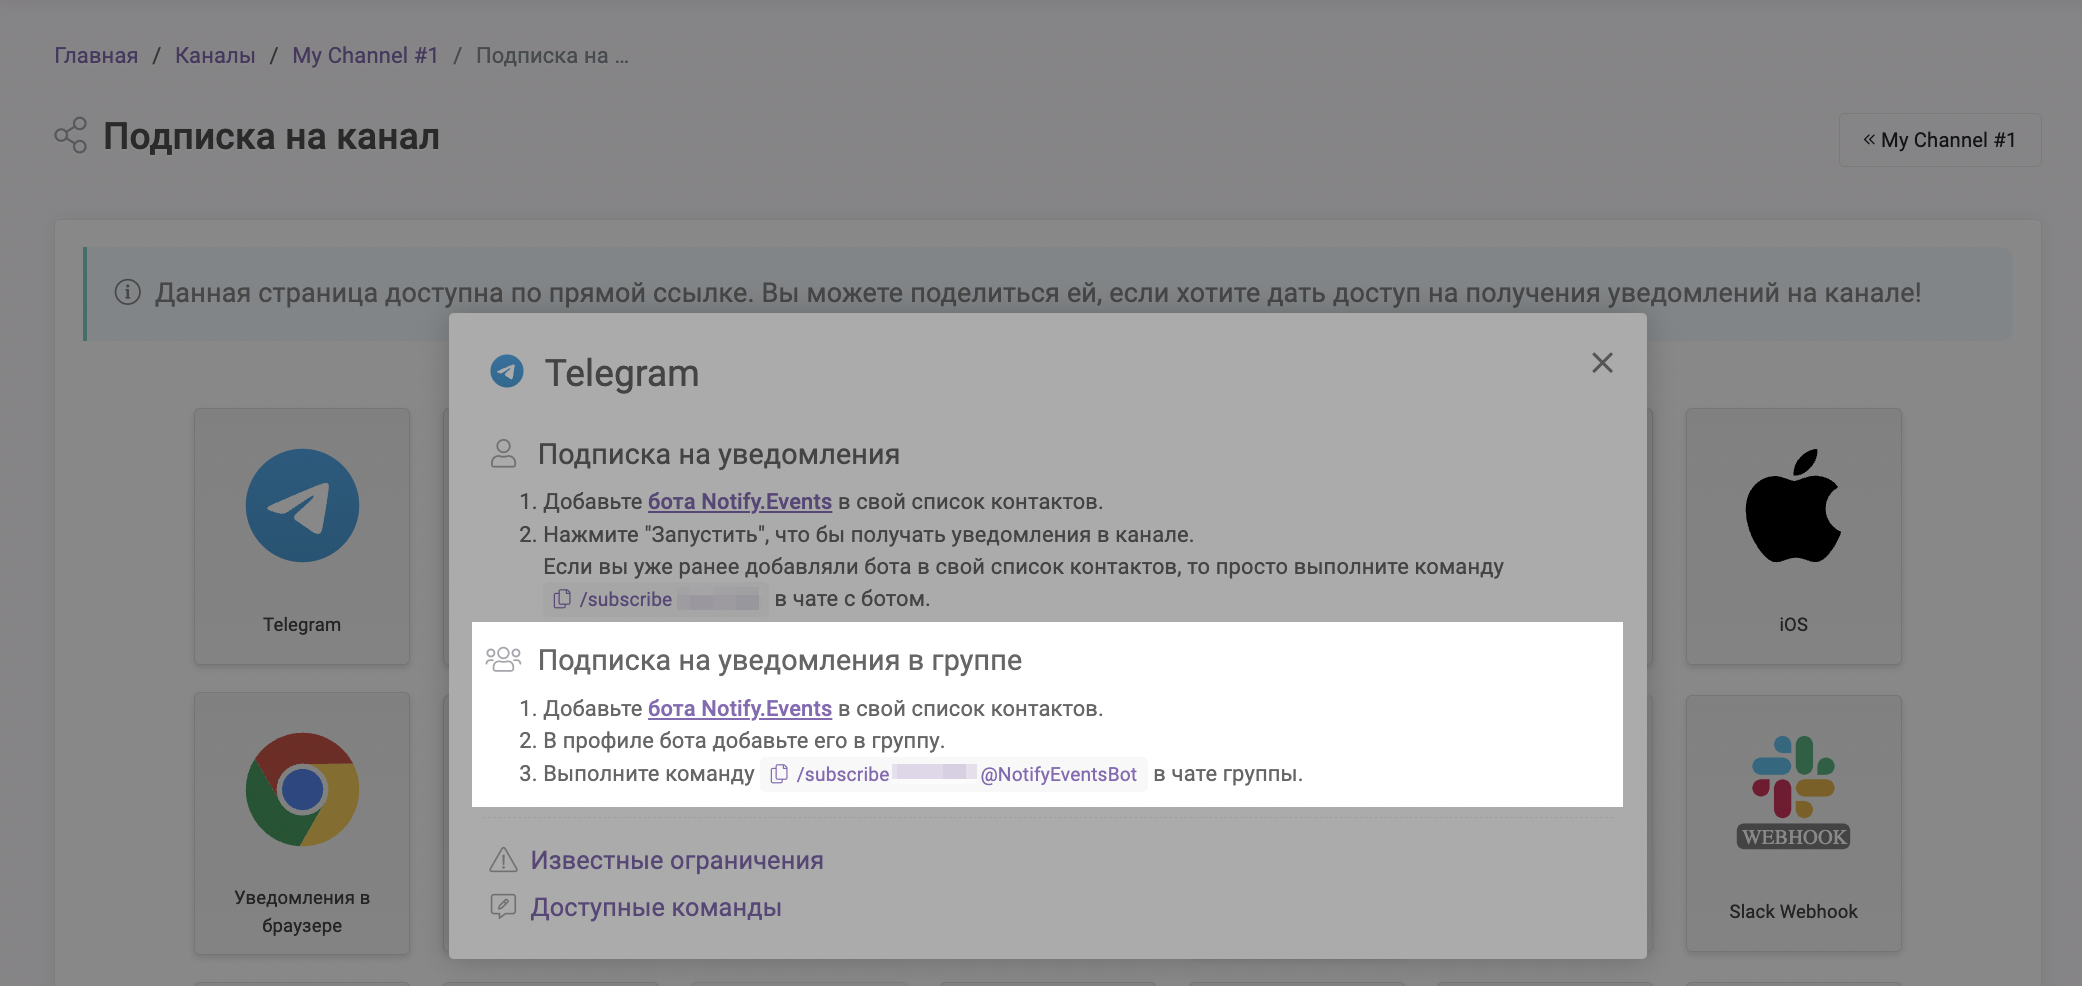Click the Подписка на уведомления heading
2082x986 pixels.
(718, 454)
